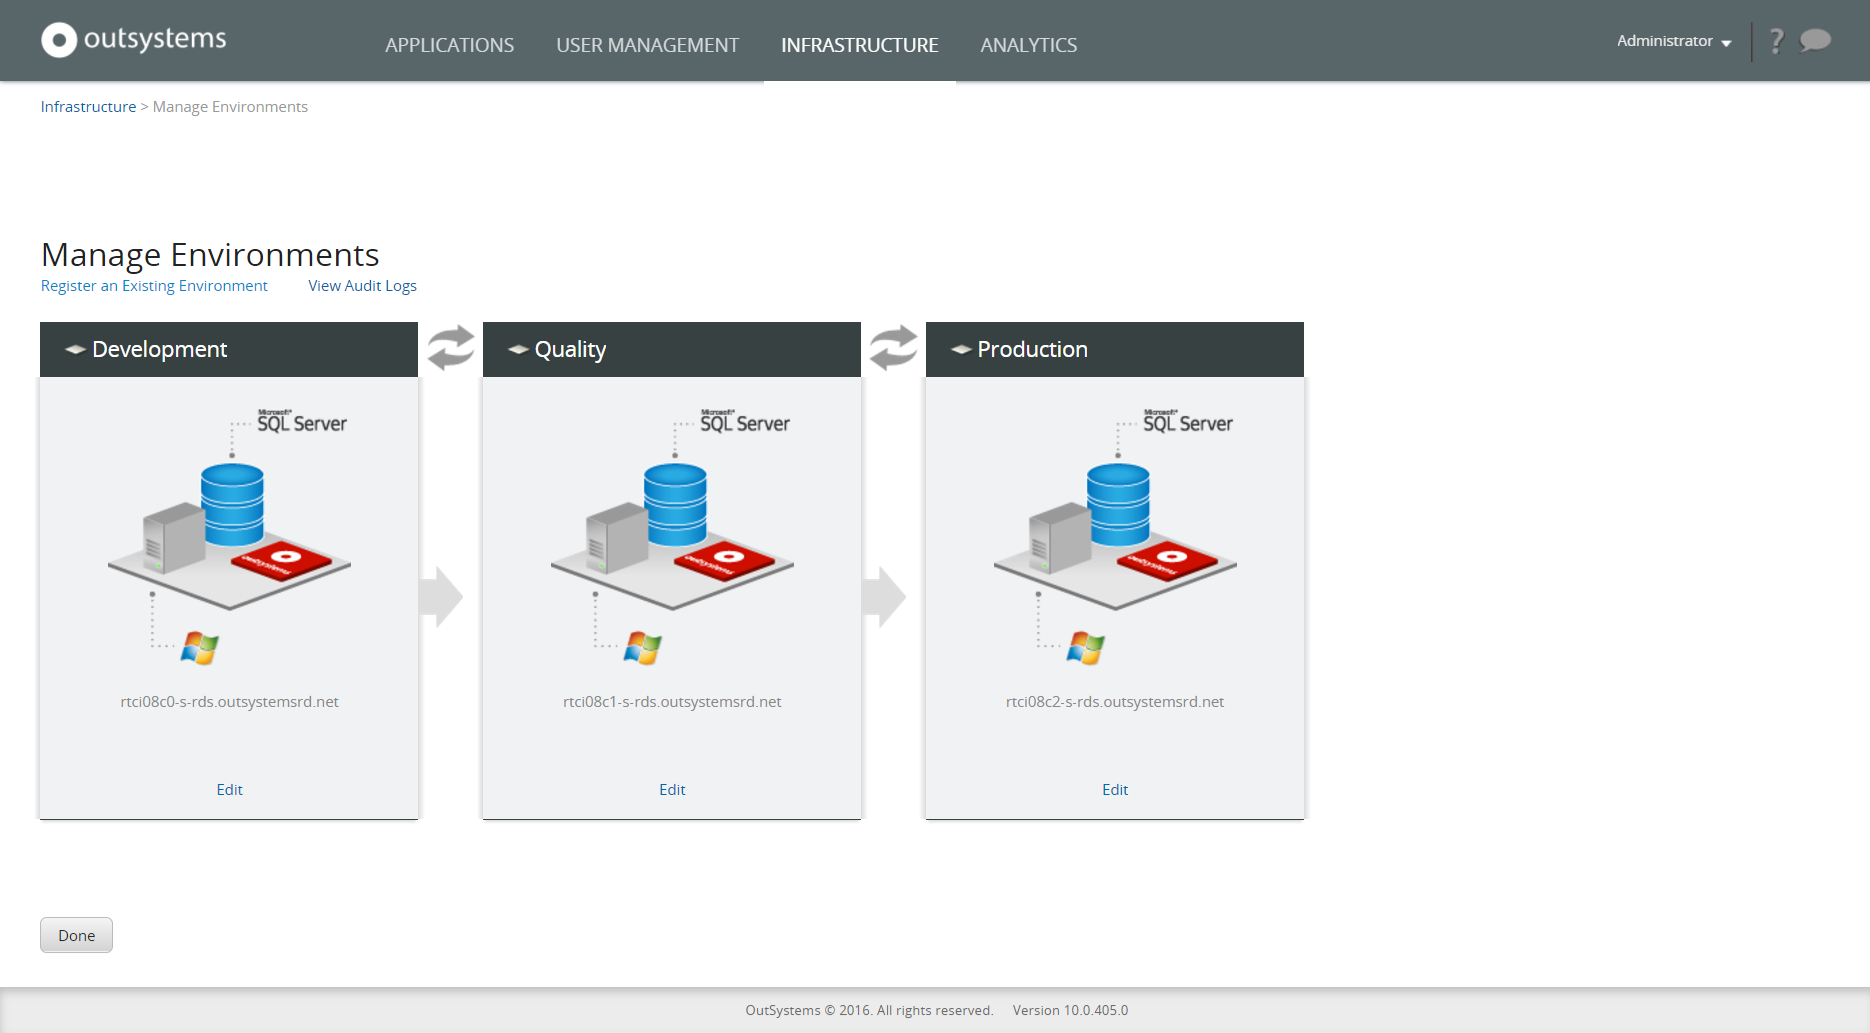Click rtci08c1-s-rds.outsystemsrd.net hostname text
Screen dimensions: 1870x1033
(672, 702)
